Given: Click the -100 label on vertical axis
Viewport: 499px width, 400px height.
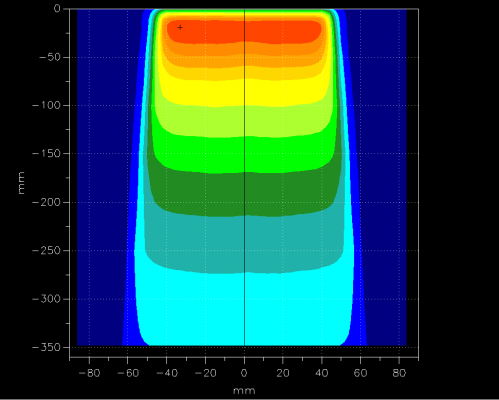Looking at the screenshot, I should (x=46, y=106).
